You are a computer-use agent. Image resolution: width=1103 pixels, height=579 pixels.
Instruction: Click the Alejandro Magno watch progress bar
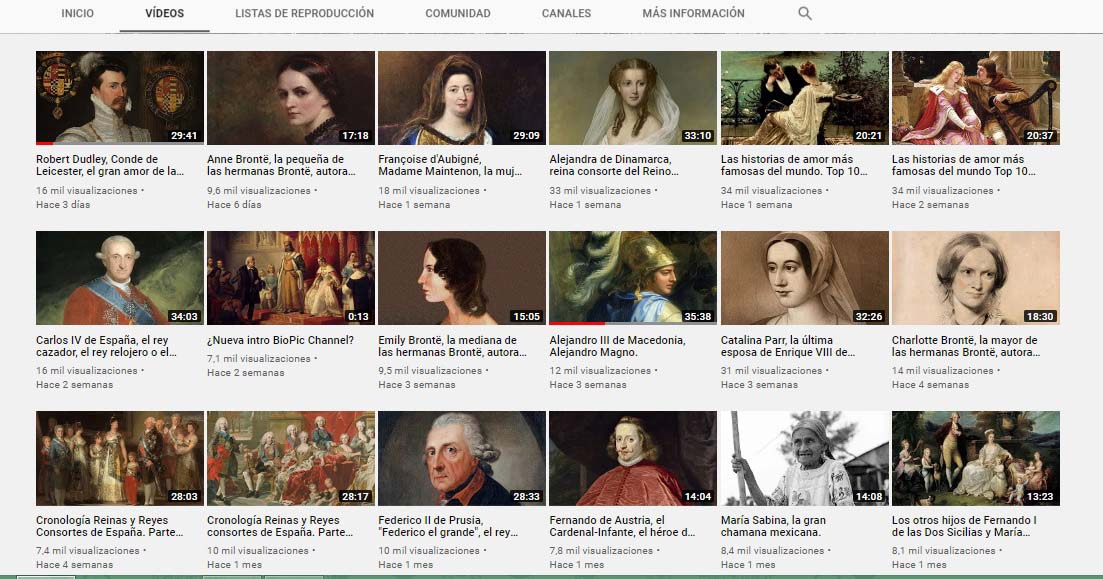[x=632, y=324]
